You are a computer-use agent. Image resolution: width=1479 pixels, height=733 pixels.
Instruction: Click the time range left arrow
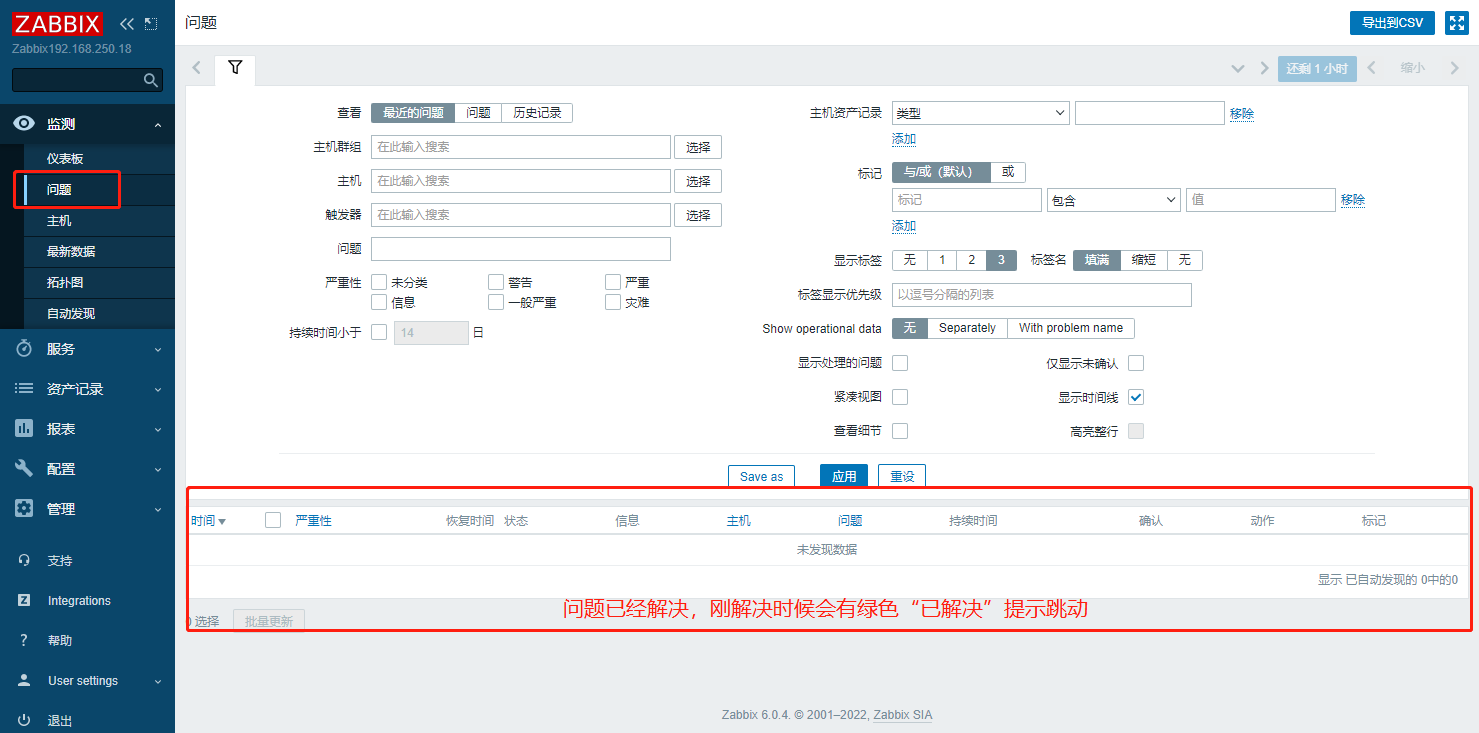(x=1372, y=68)
